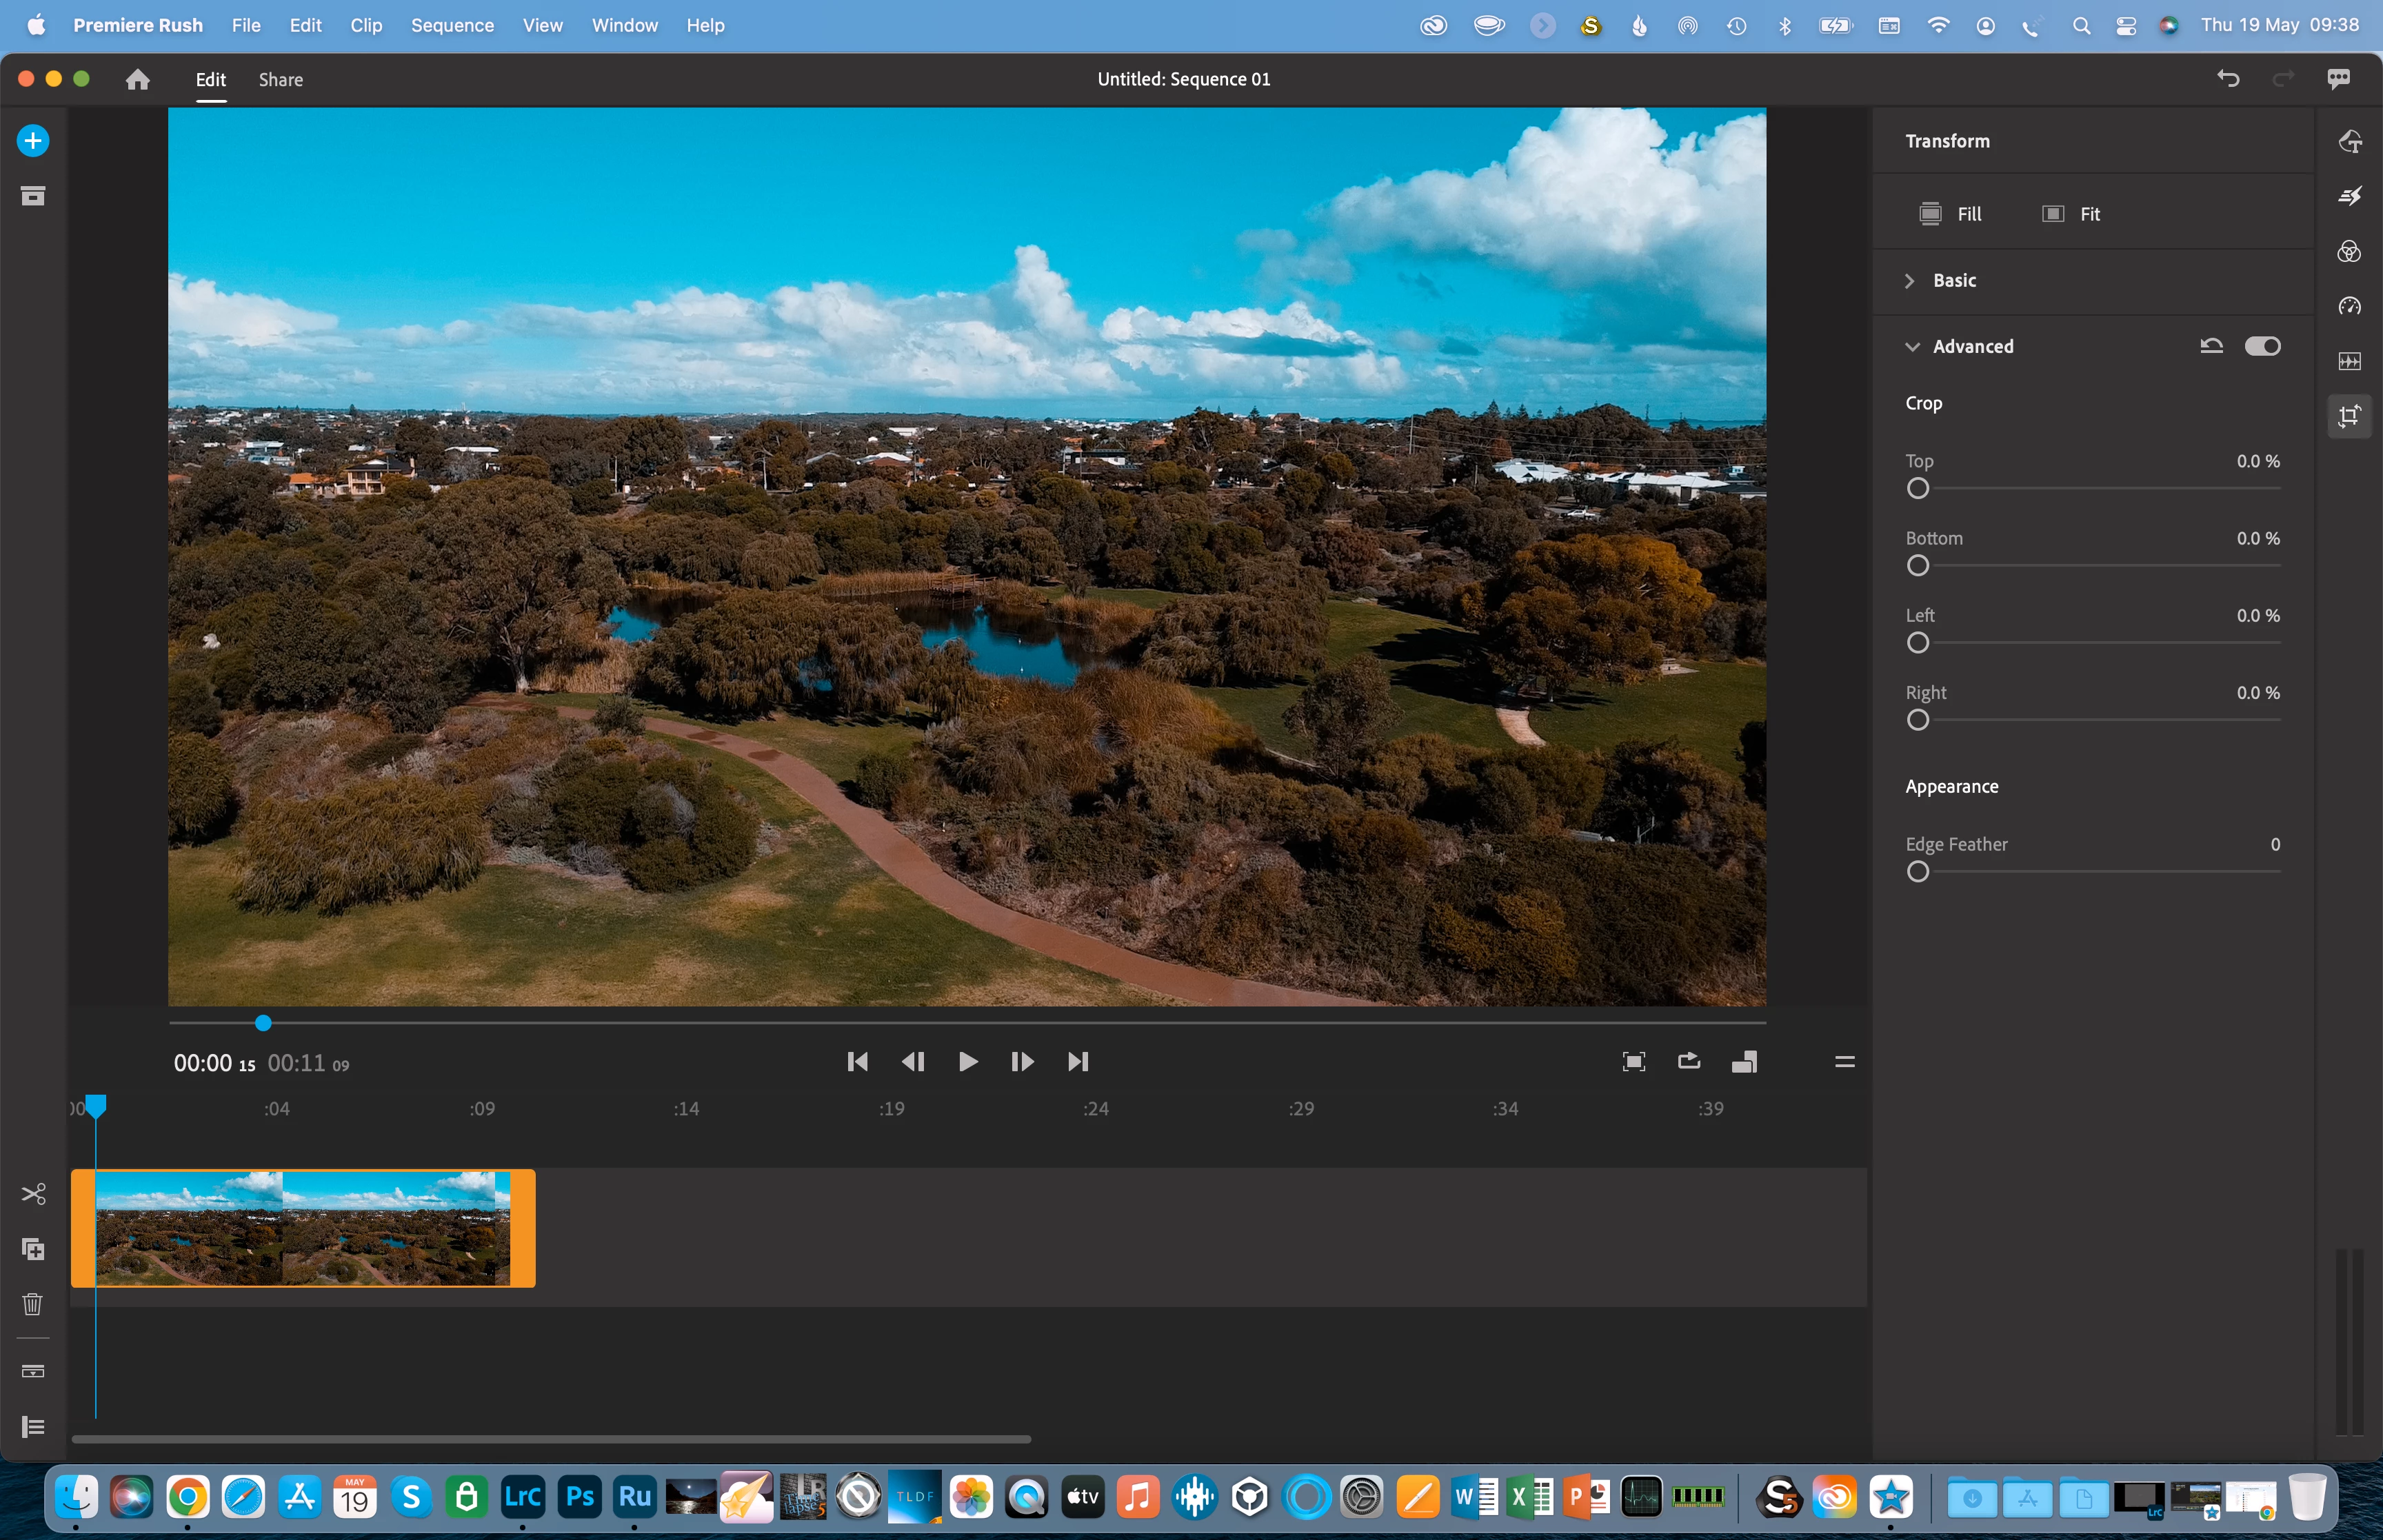
Task: Toggle the Advanced crop on/off switch
Action: point(2262,346)
